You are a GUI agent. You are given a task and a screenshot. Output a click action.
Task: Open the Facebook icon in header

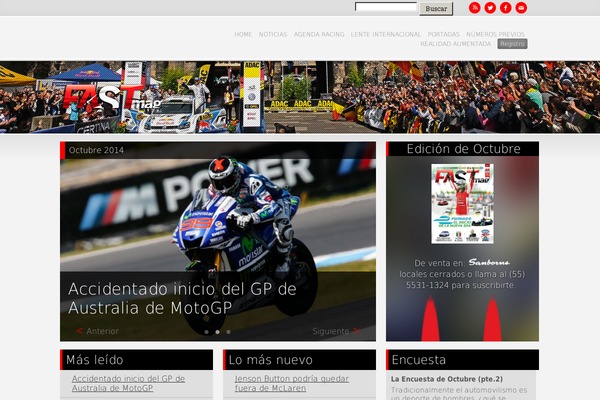[505, 8]
